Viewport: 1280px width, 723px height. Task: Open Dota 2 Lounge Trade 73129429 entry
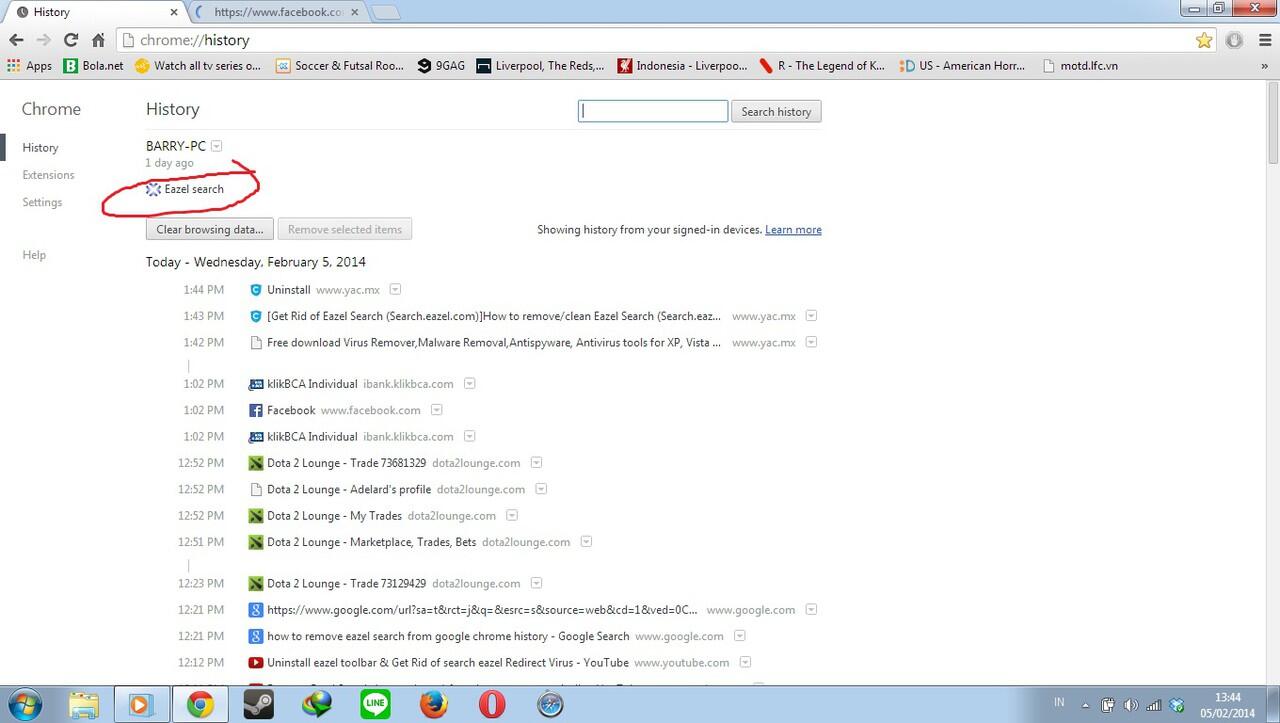(x=347, y=584)
